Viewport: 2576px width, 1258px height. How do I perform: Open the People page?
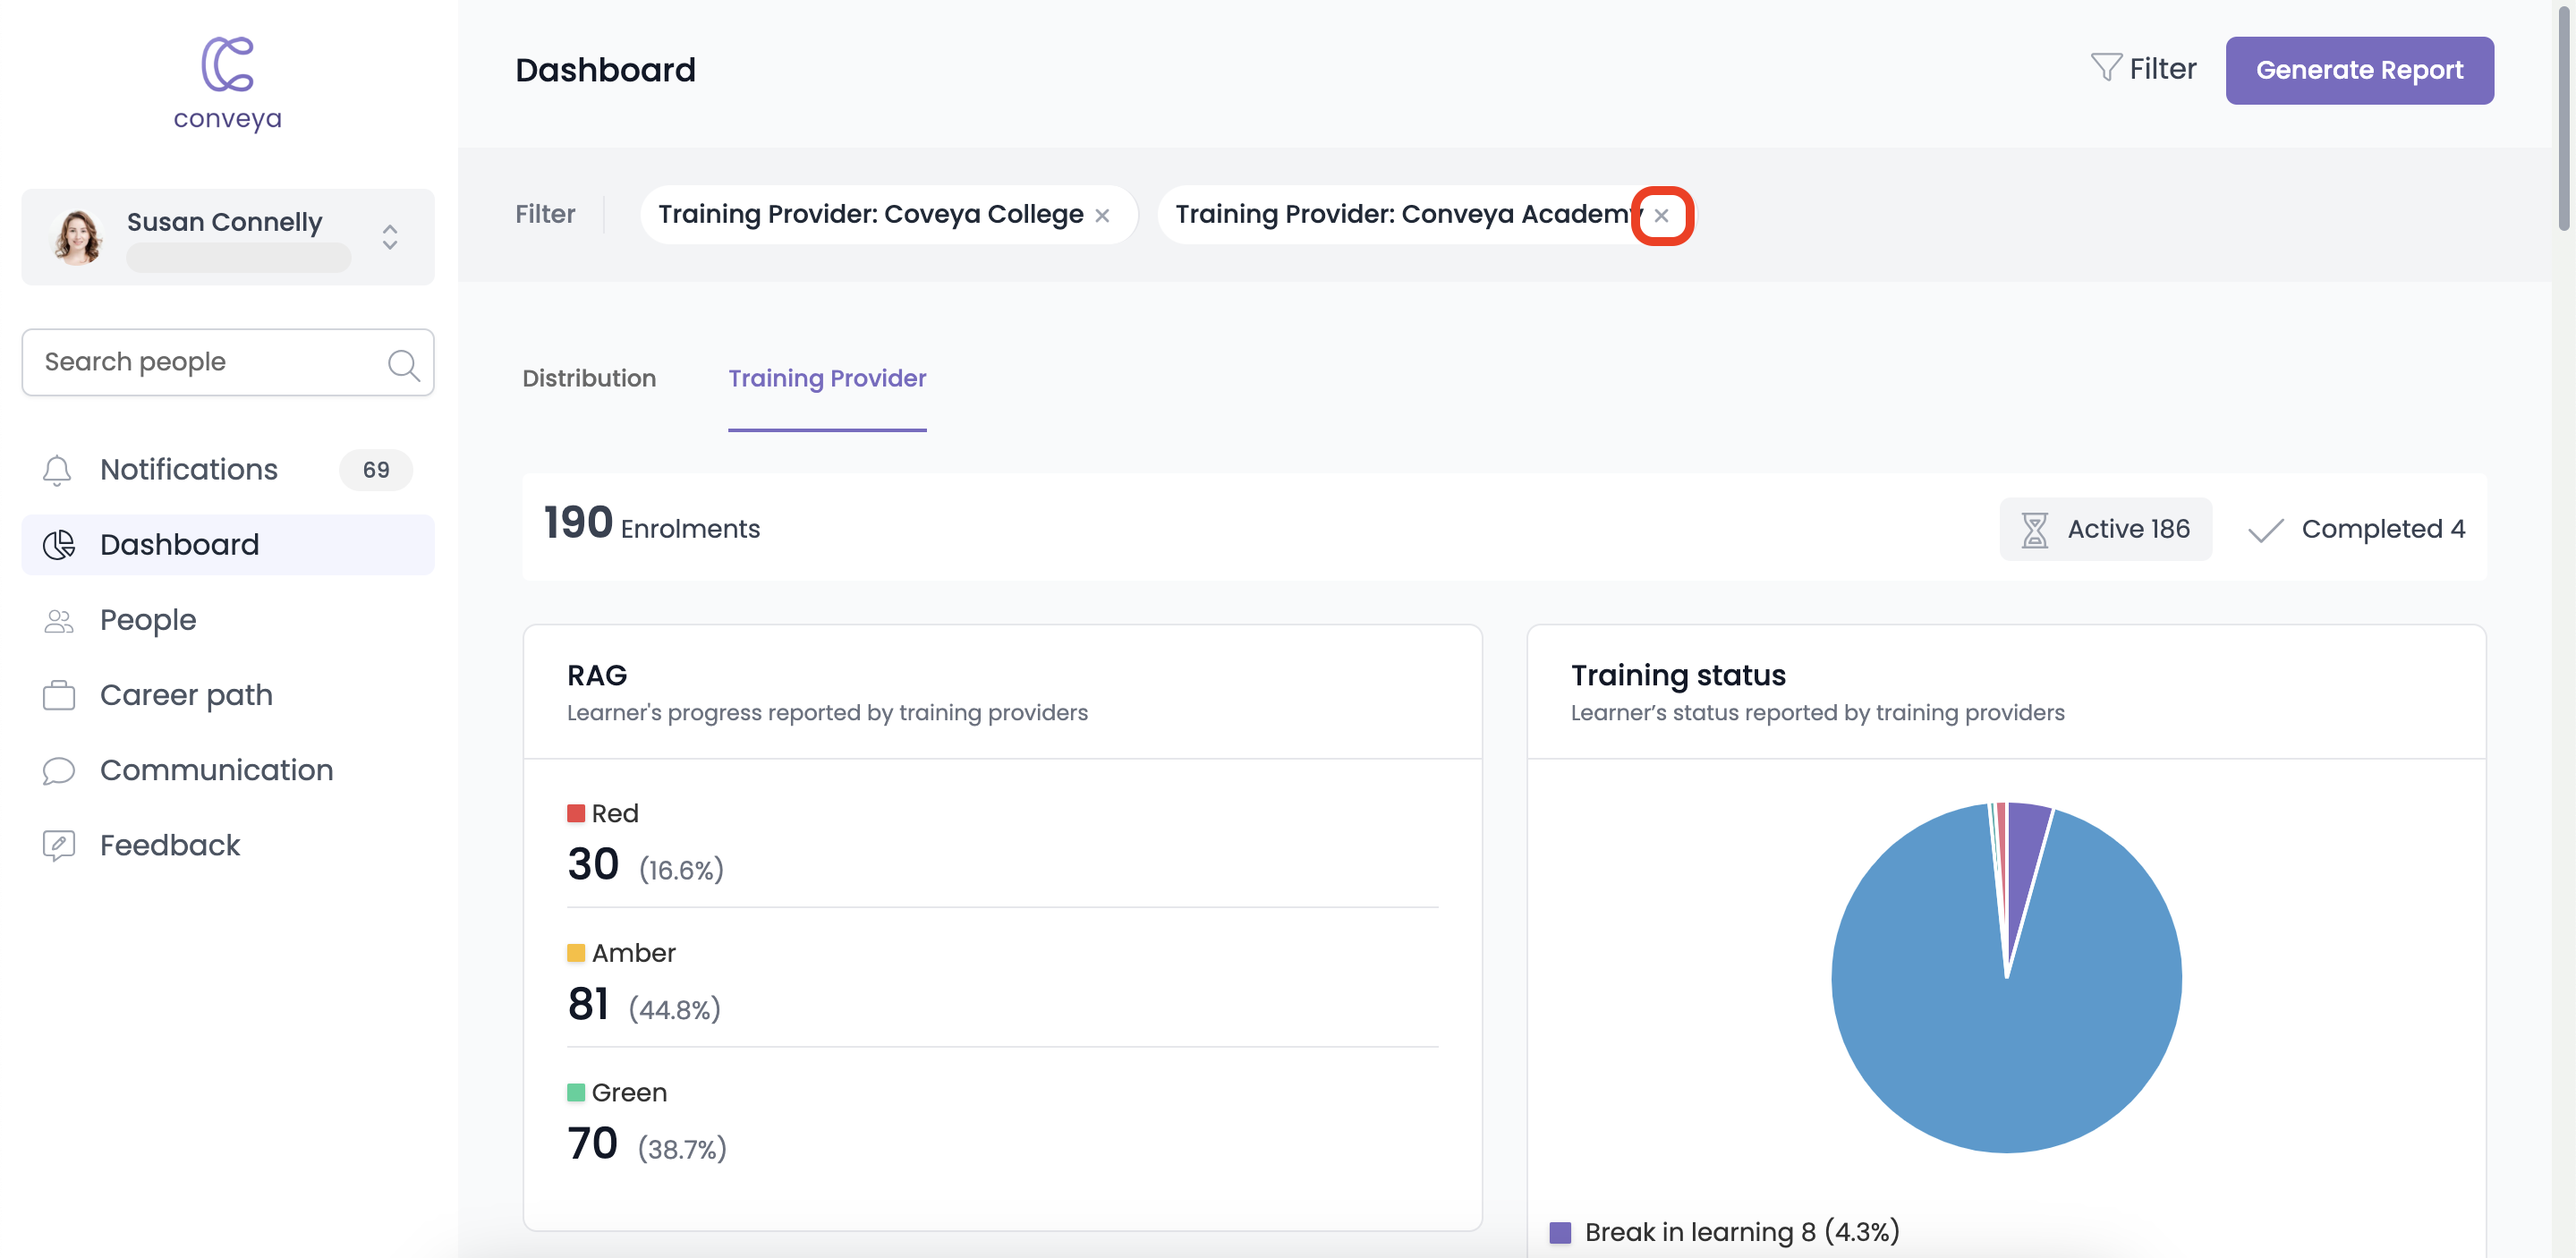(228, 620)
